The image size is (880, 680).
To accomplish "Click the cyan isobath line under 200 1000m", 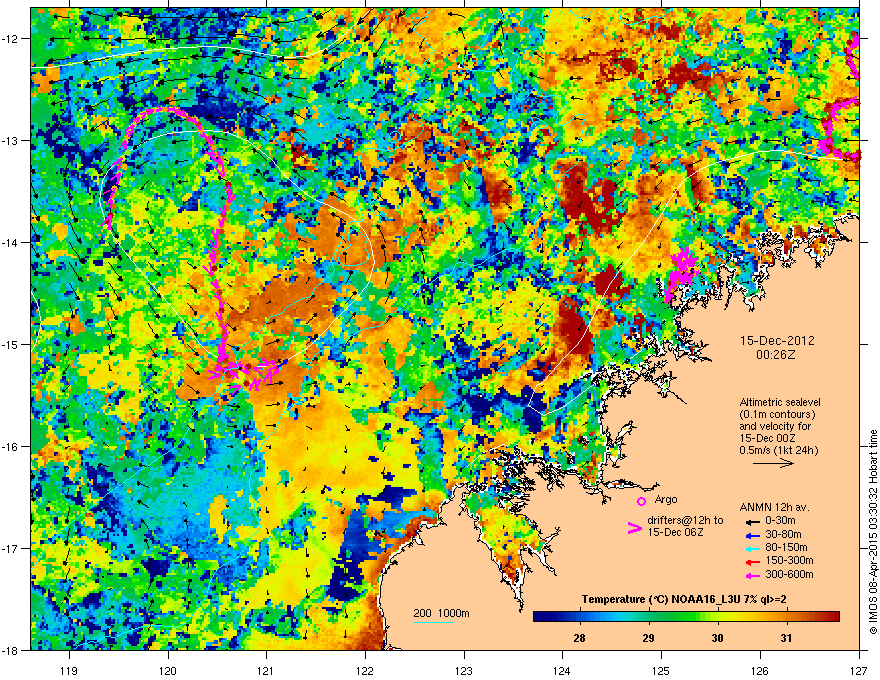I will click(434, 622).
